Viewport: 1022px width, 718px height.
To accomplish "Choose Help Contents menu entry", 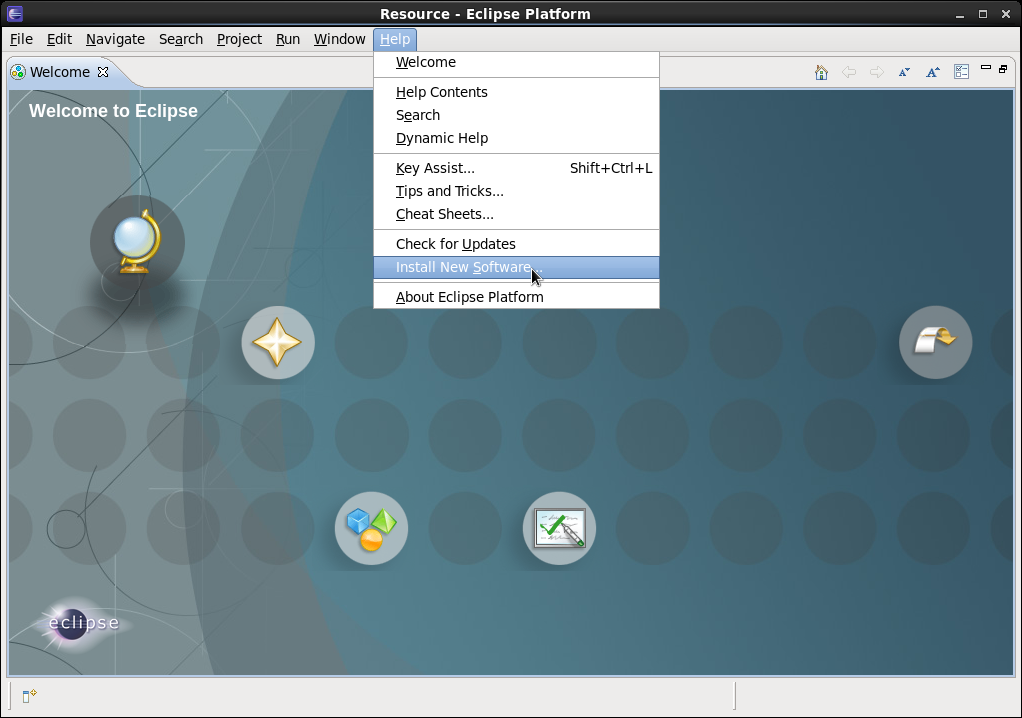I will pyautogui.click(x=516, y=92).
